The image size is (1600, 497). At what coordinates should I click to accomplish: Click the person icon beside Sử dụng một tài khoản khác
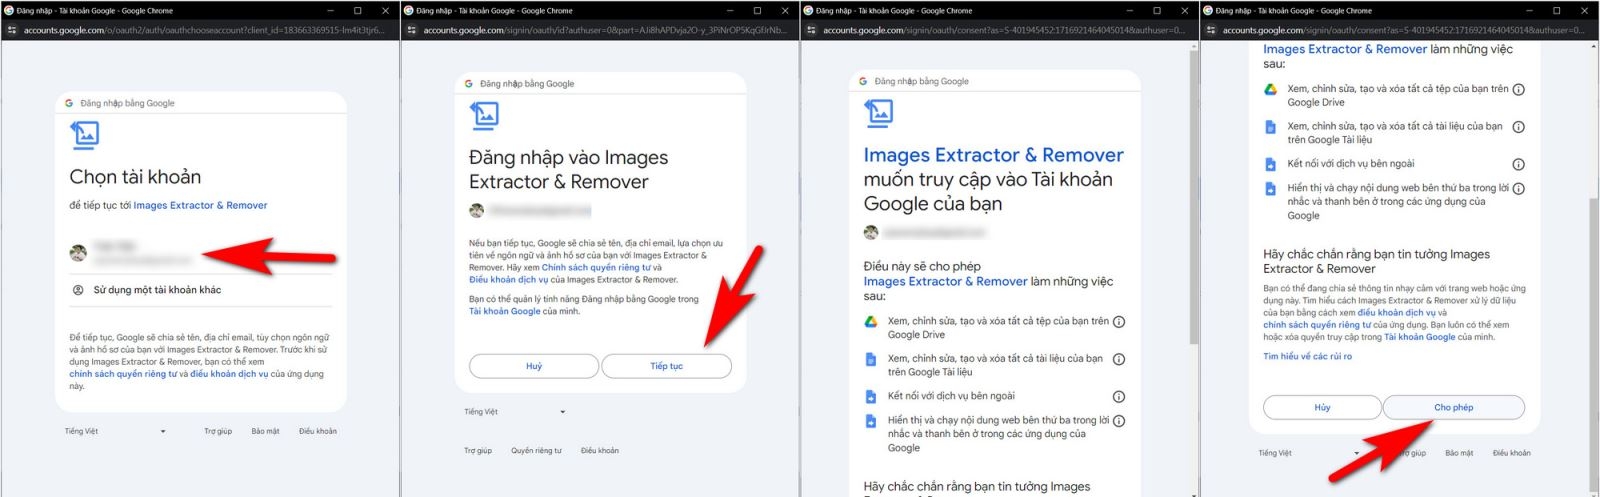pos(78,290)
